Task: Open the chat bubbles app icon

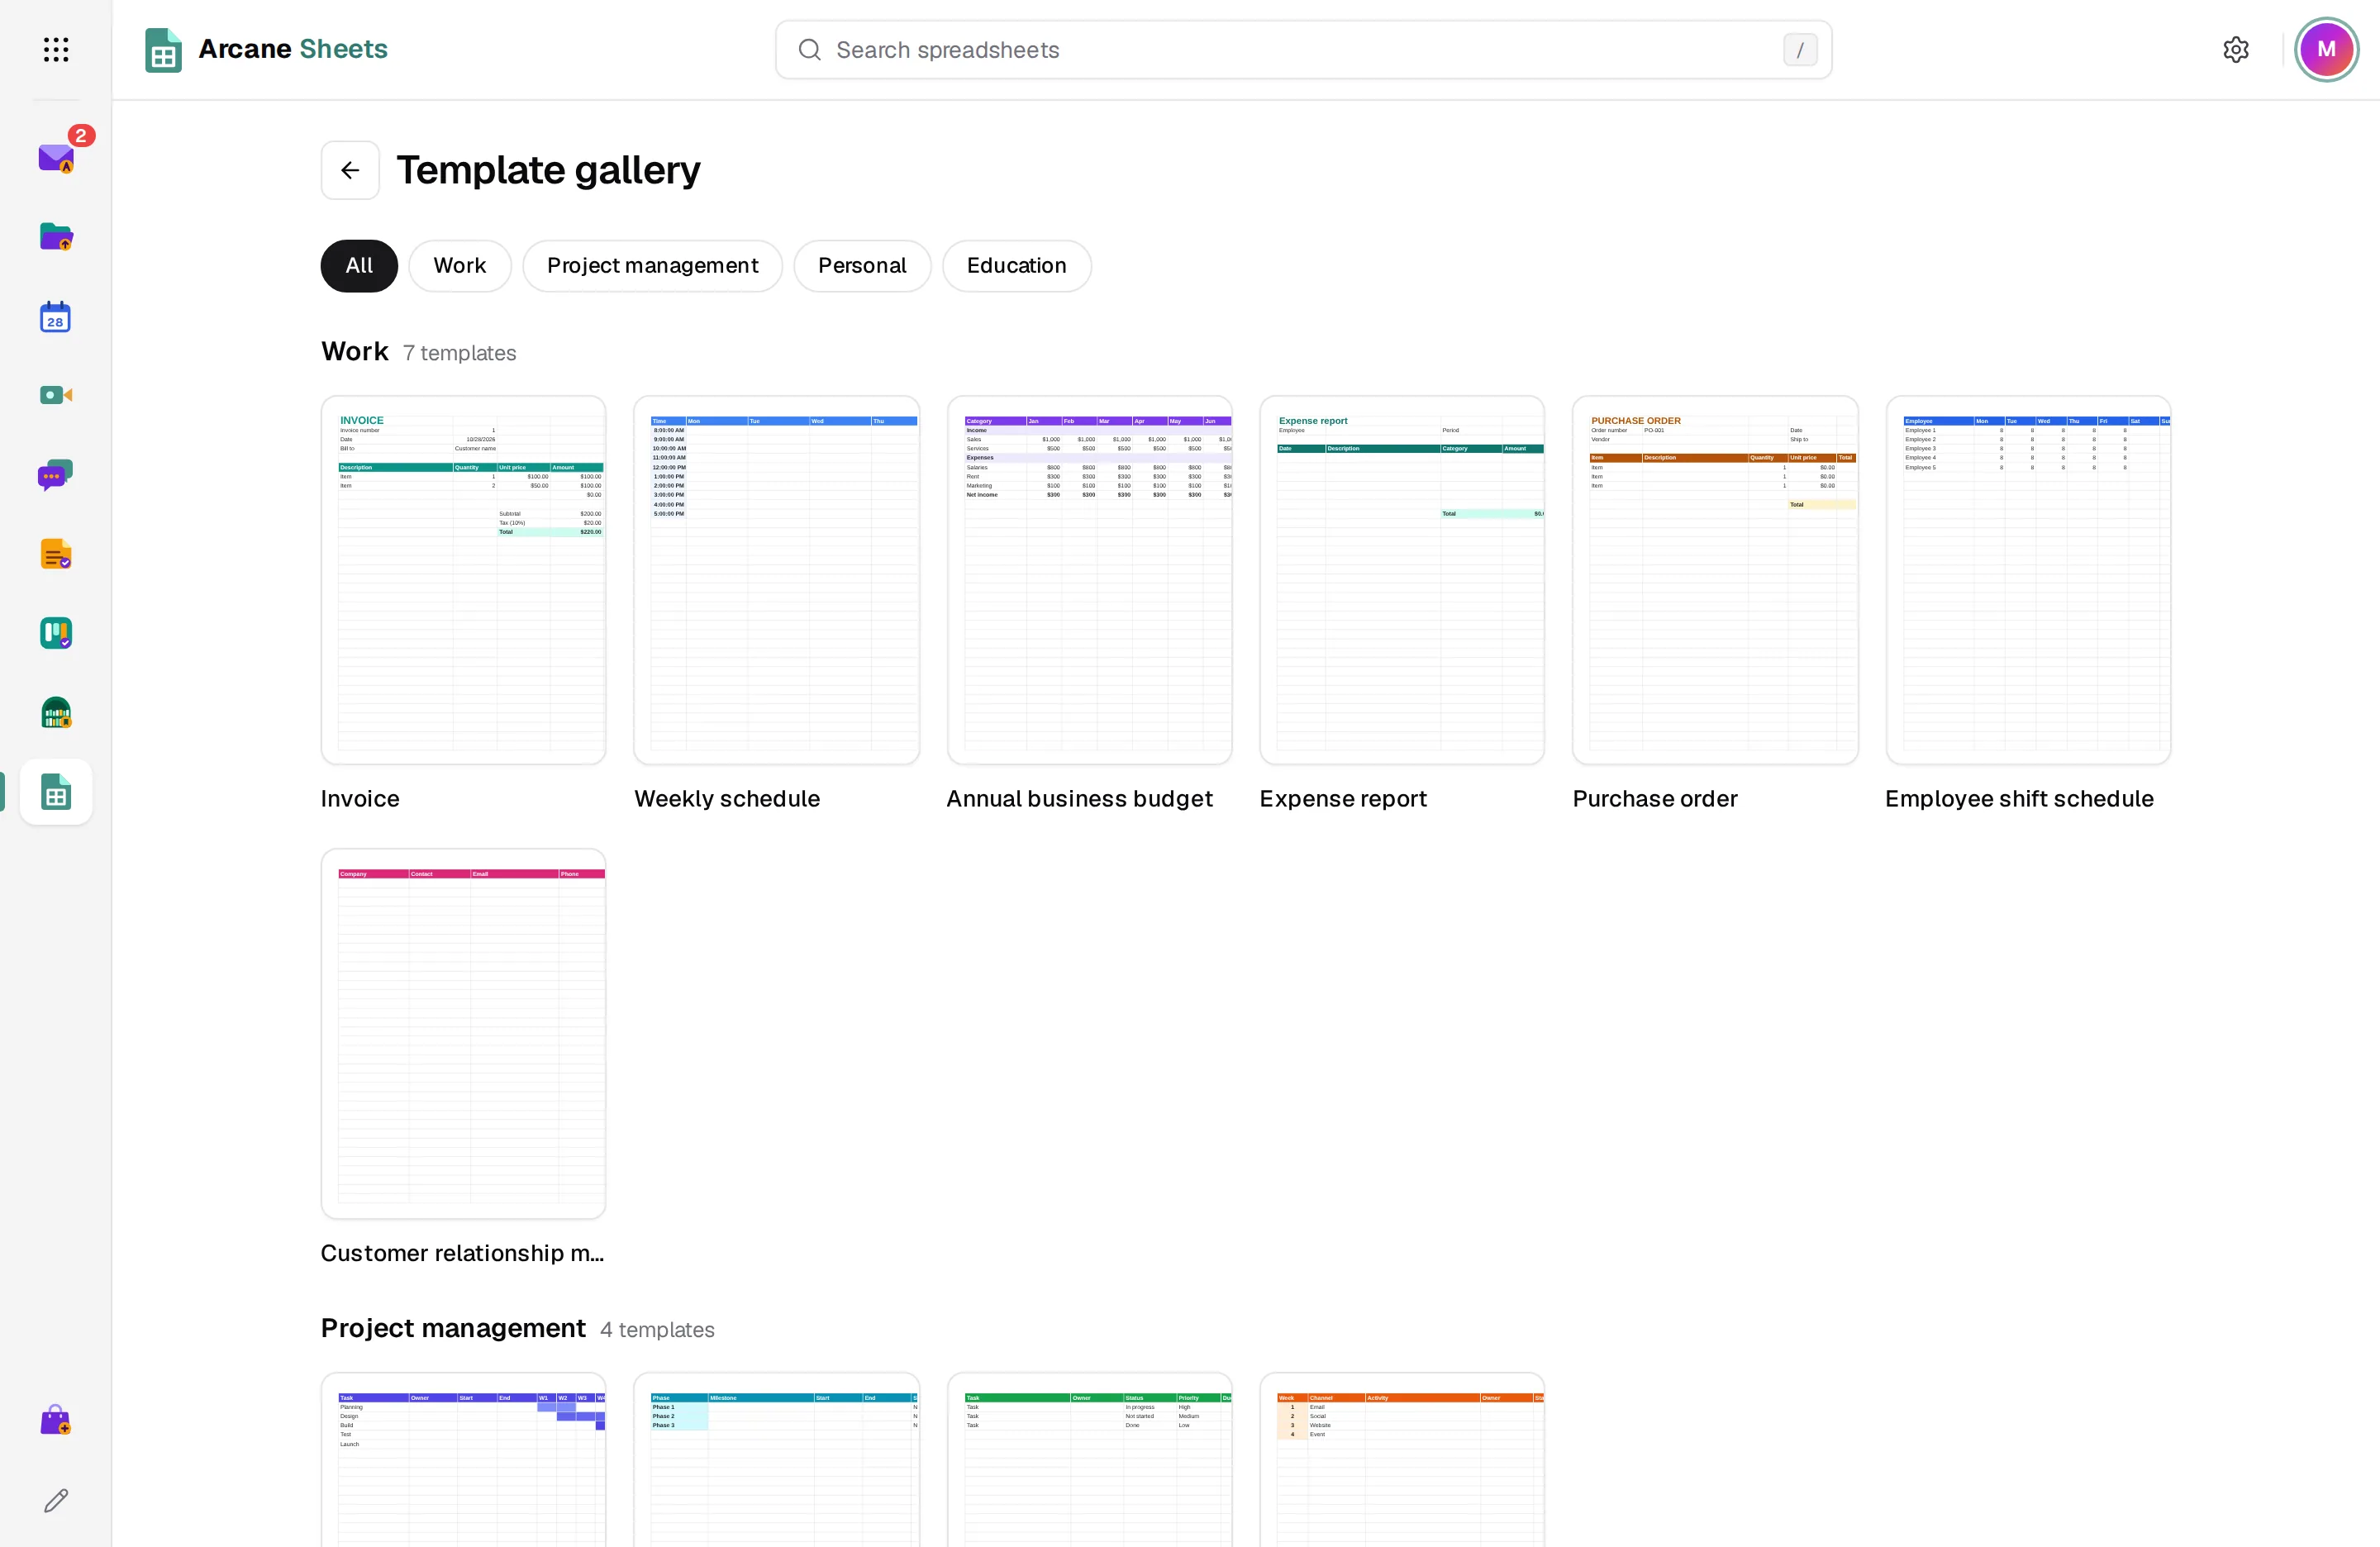Action: pyautogui.click(x=56, y=475)
